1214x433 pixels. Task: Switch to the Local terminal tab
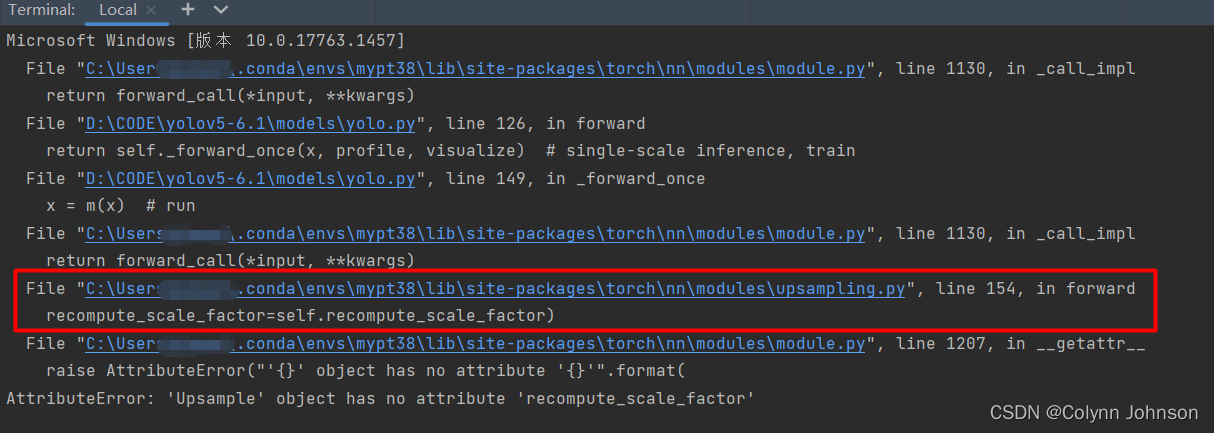pyautogui.click(x=118, y=10)
